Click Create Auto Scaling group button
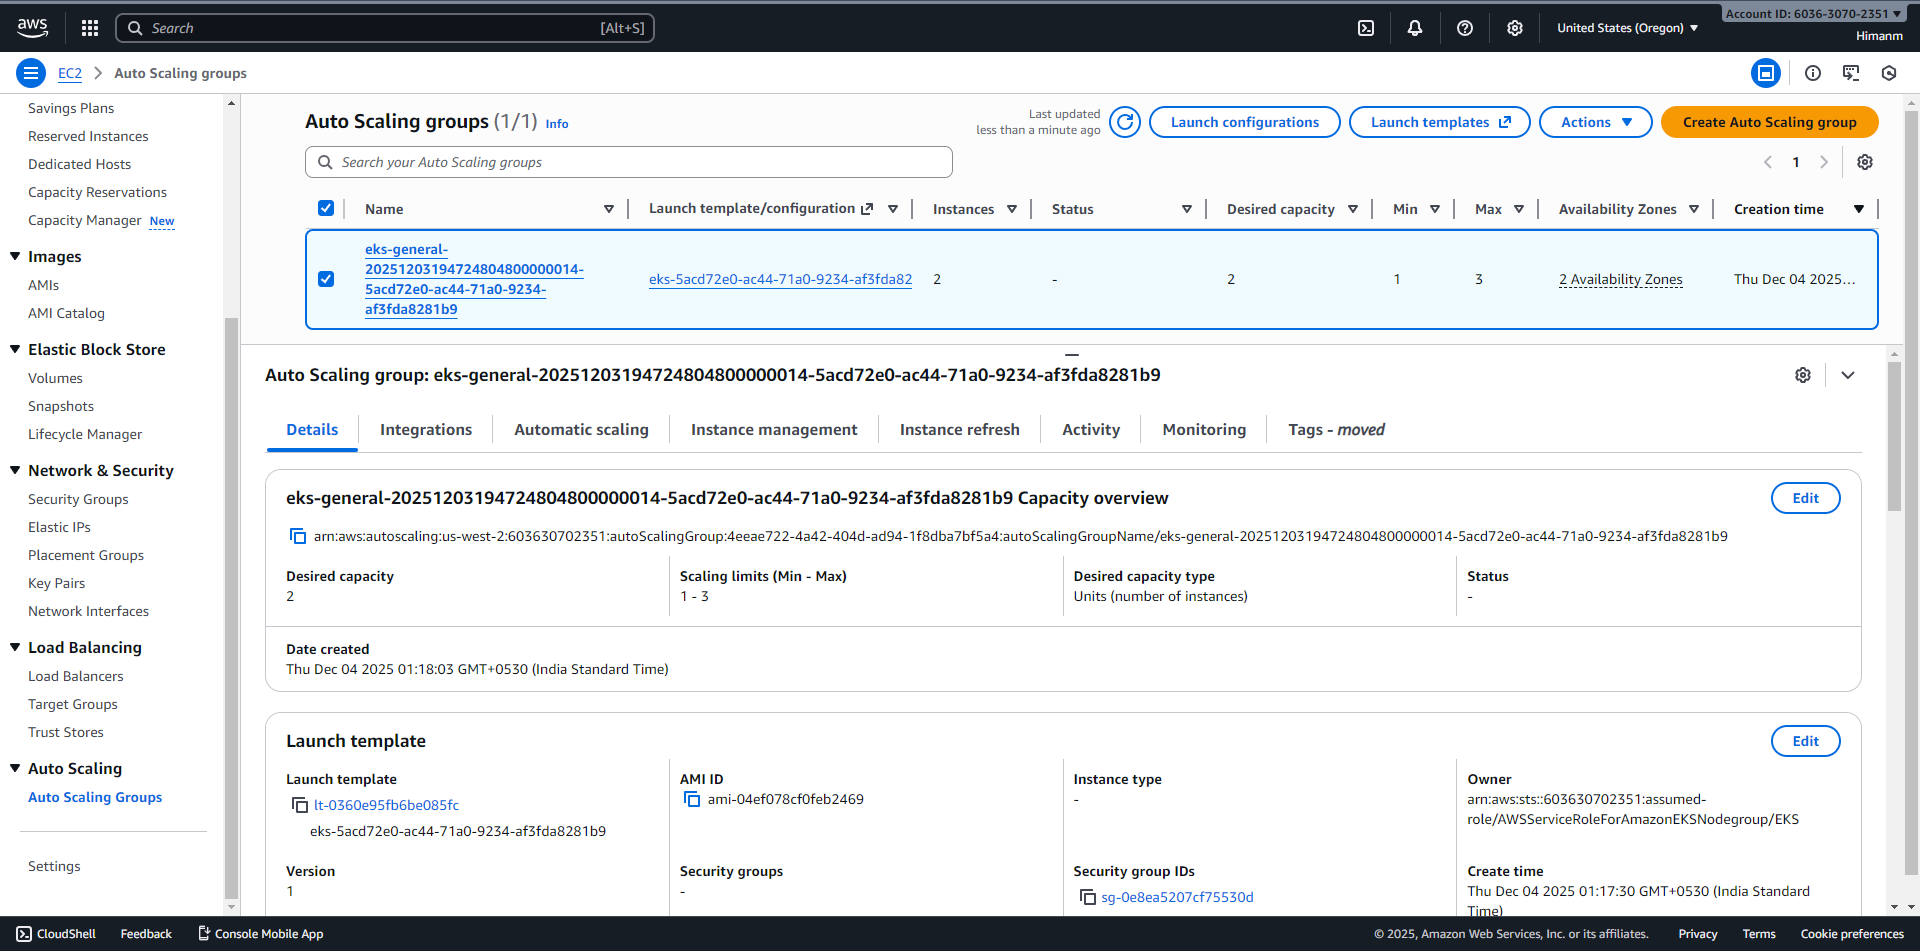This screenshot has width=1920, height=951. click(x=1769, y=122)
